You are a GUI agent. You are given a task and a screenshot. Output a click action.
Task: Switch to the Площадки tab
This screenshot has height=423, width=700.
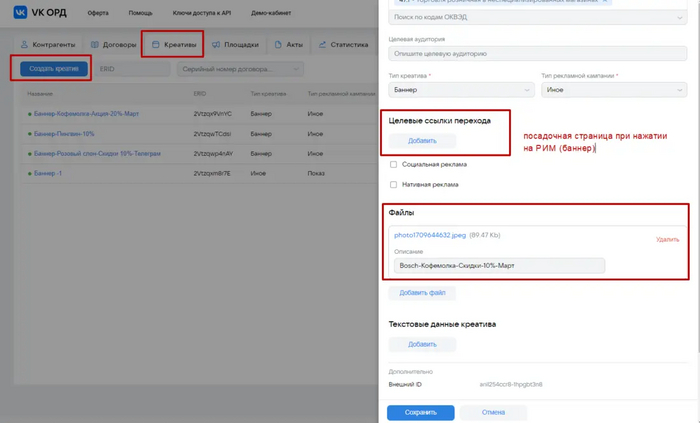click(x=235, y=45)
